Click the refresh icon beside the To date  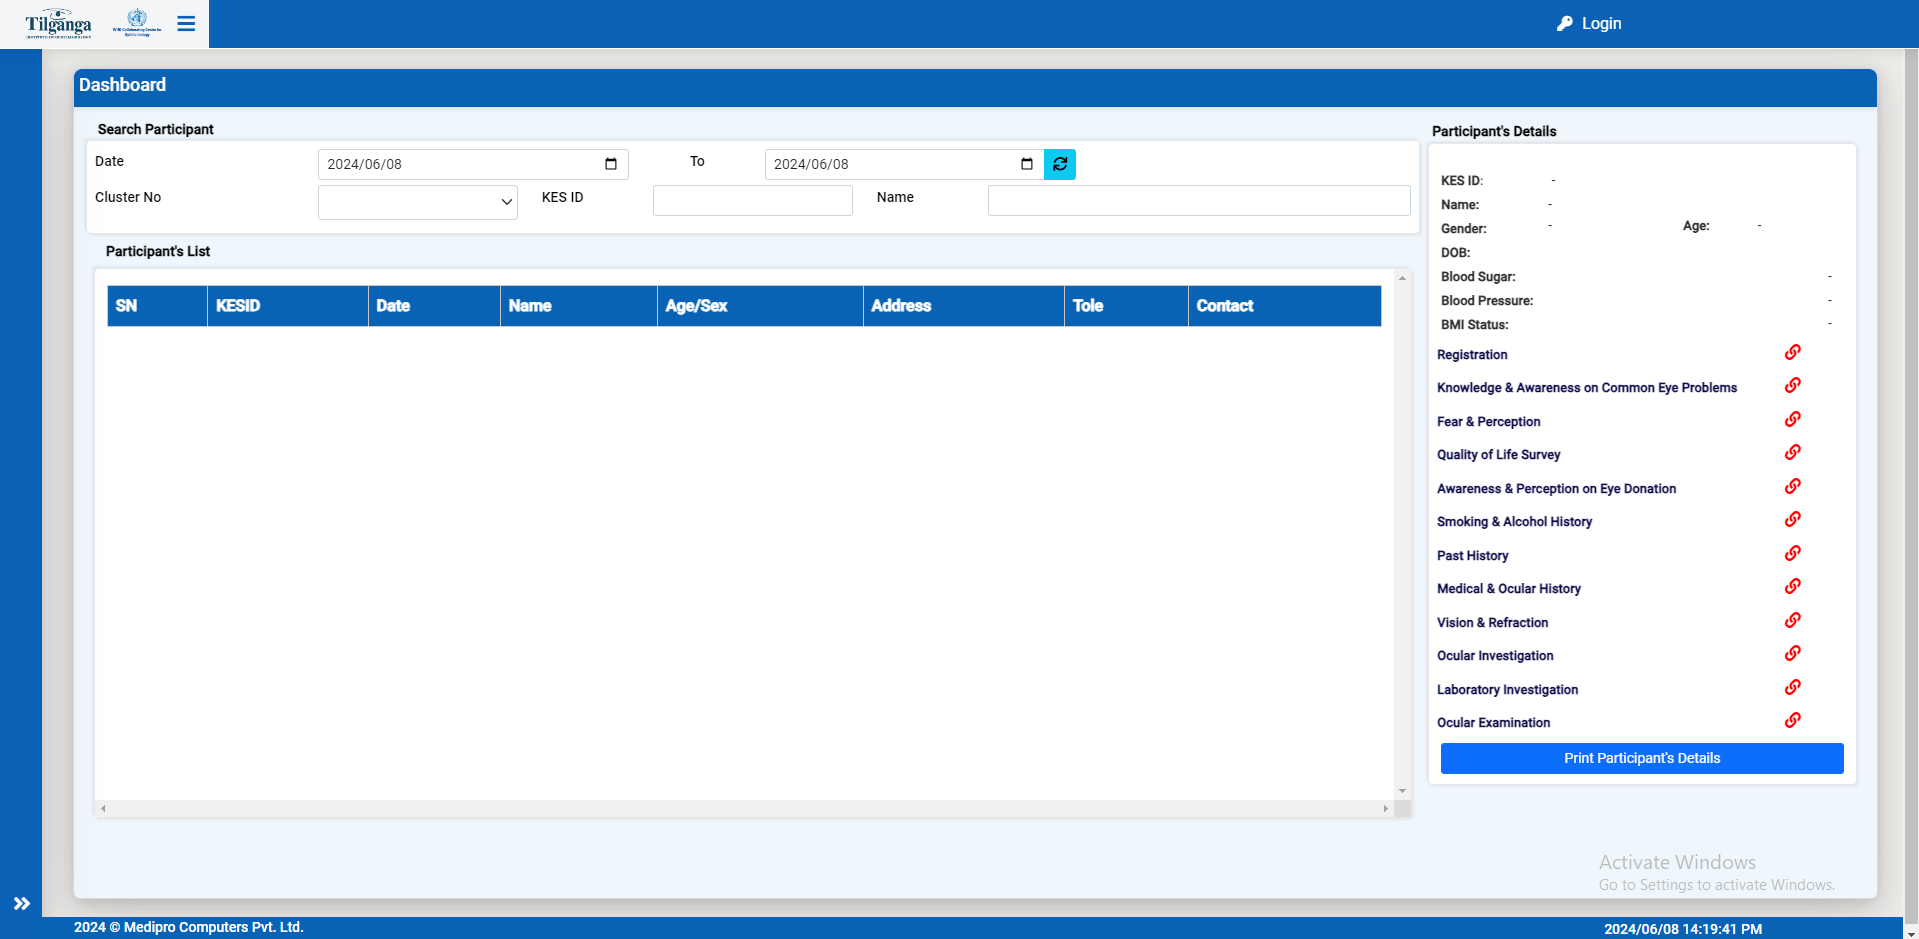point(1060,164)
